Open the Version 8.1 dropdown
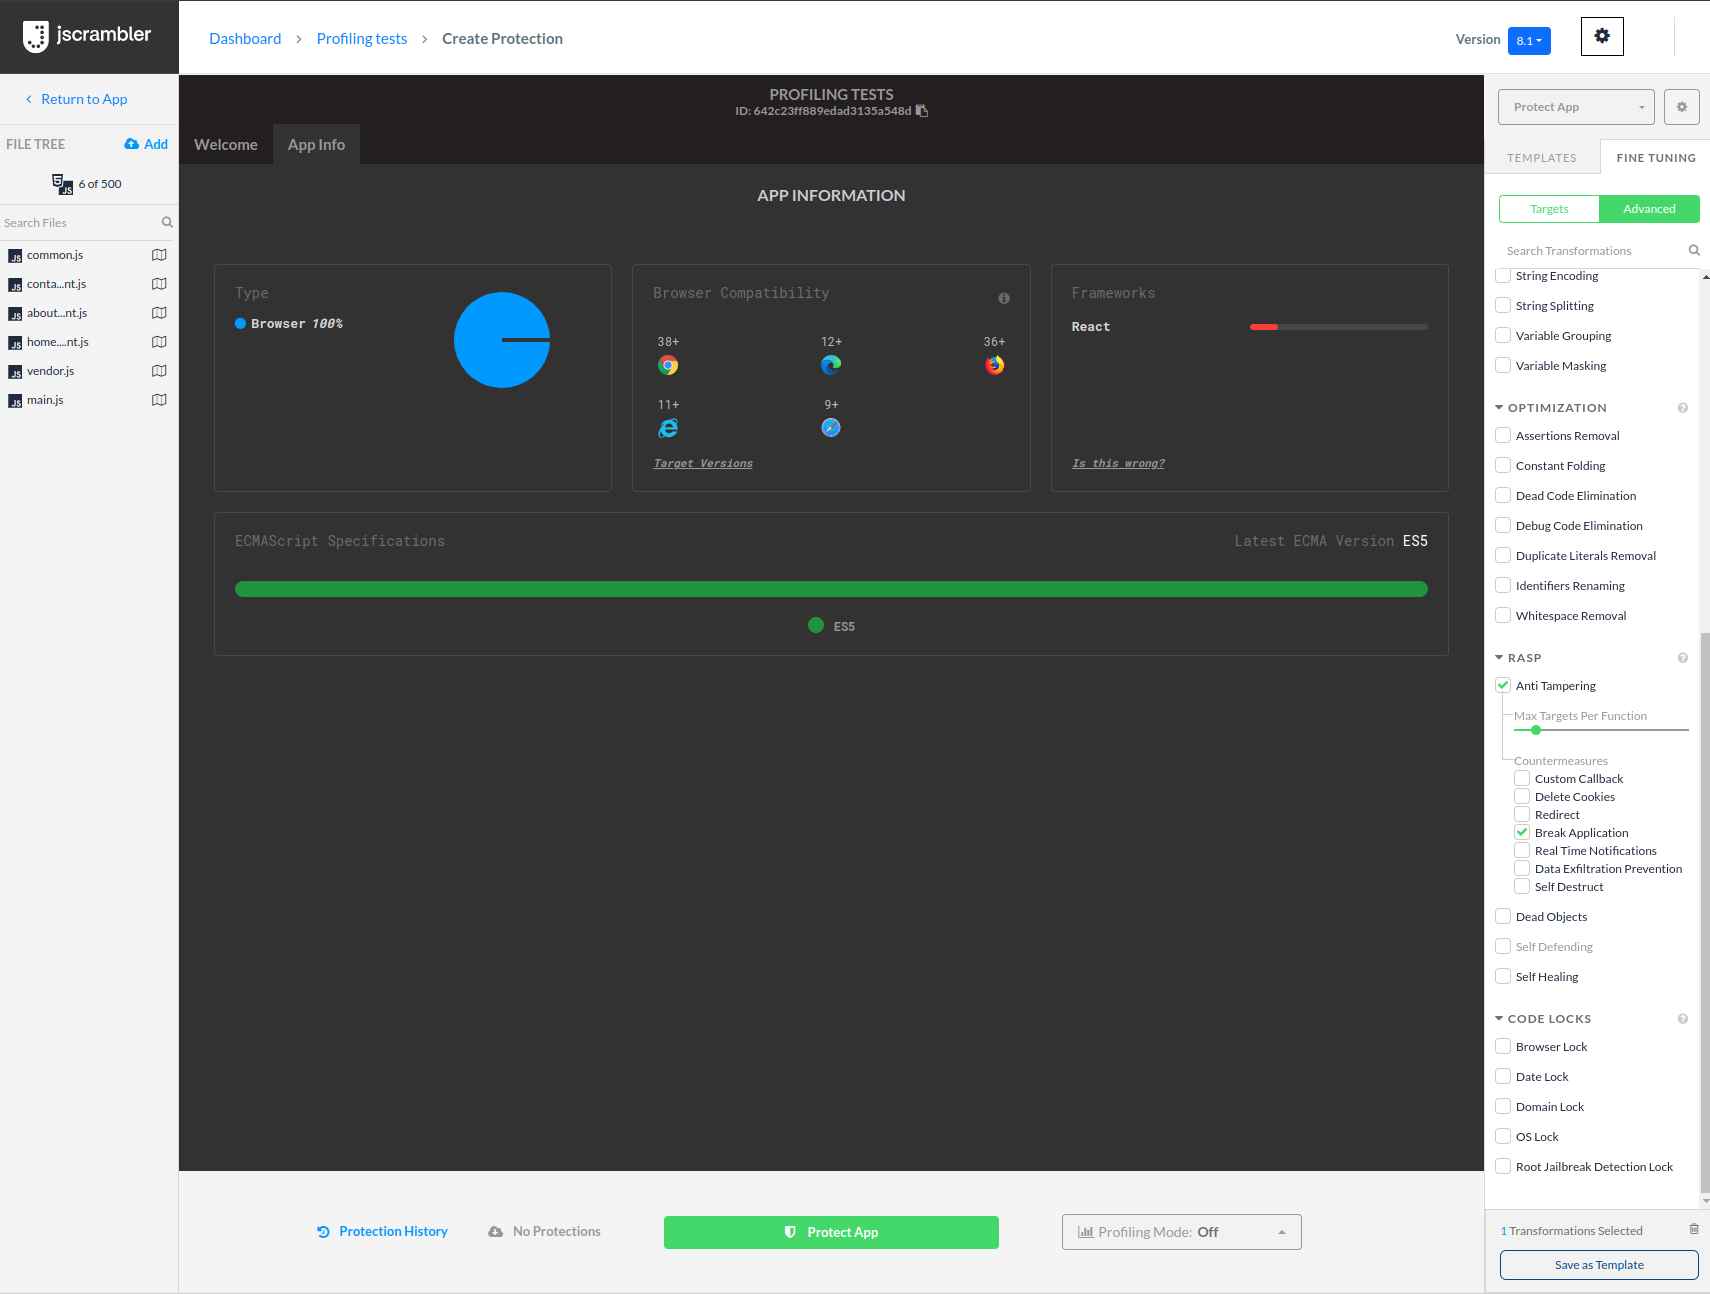This screenshot has width=1710, height=1294. tap(1528, 40)
